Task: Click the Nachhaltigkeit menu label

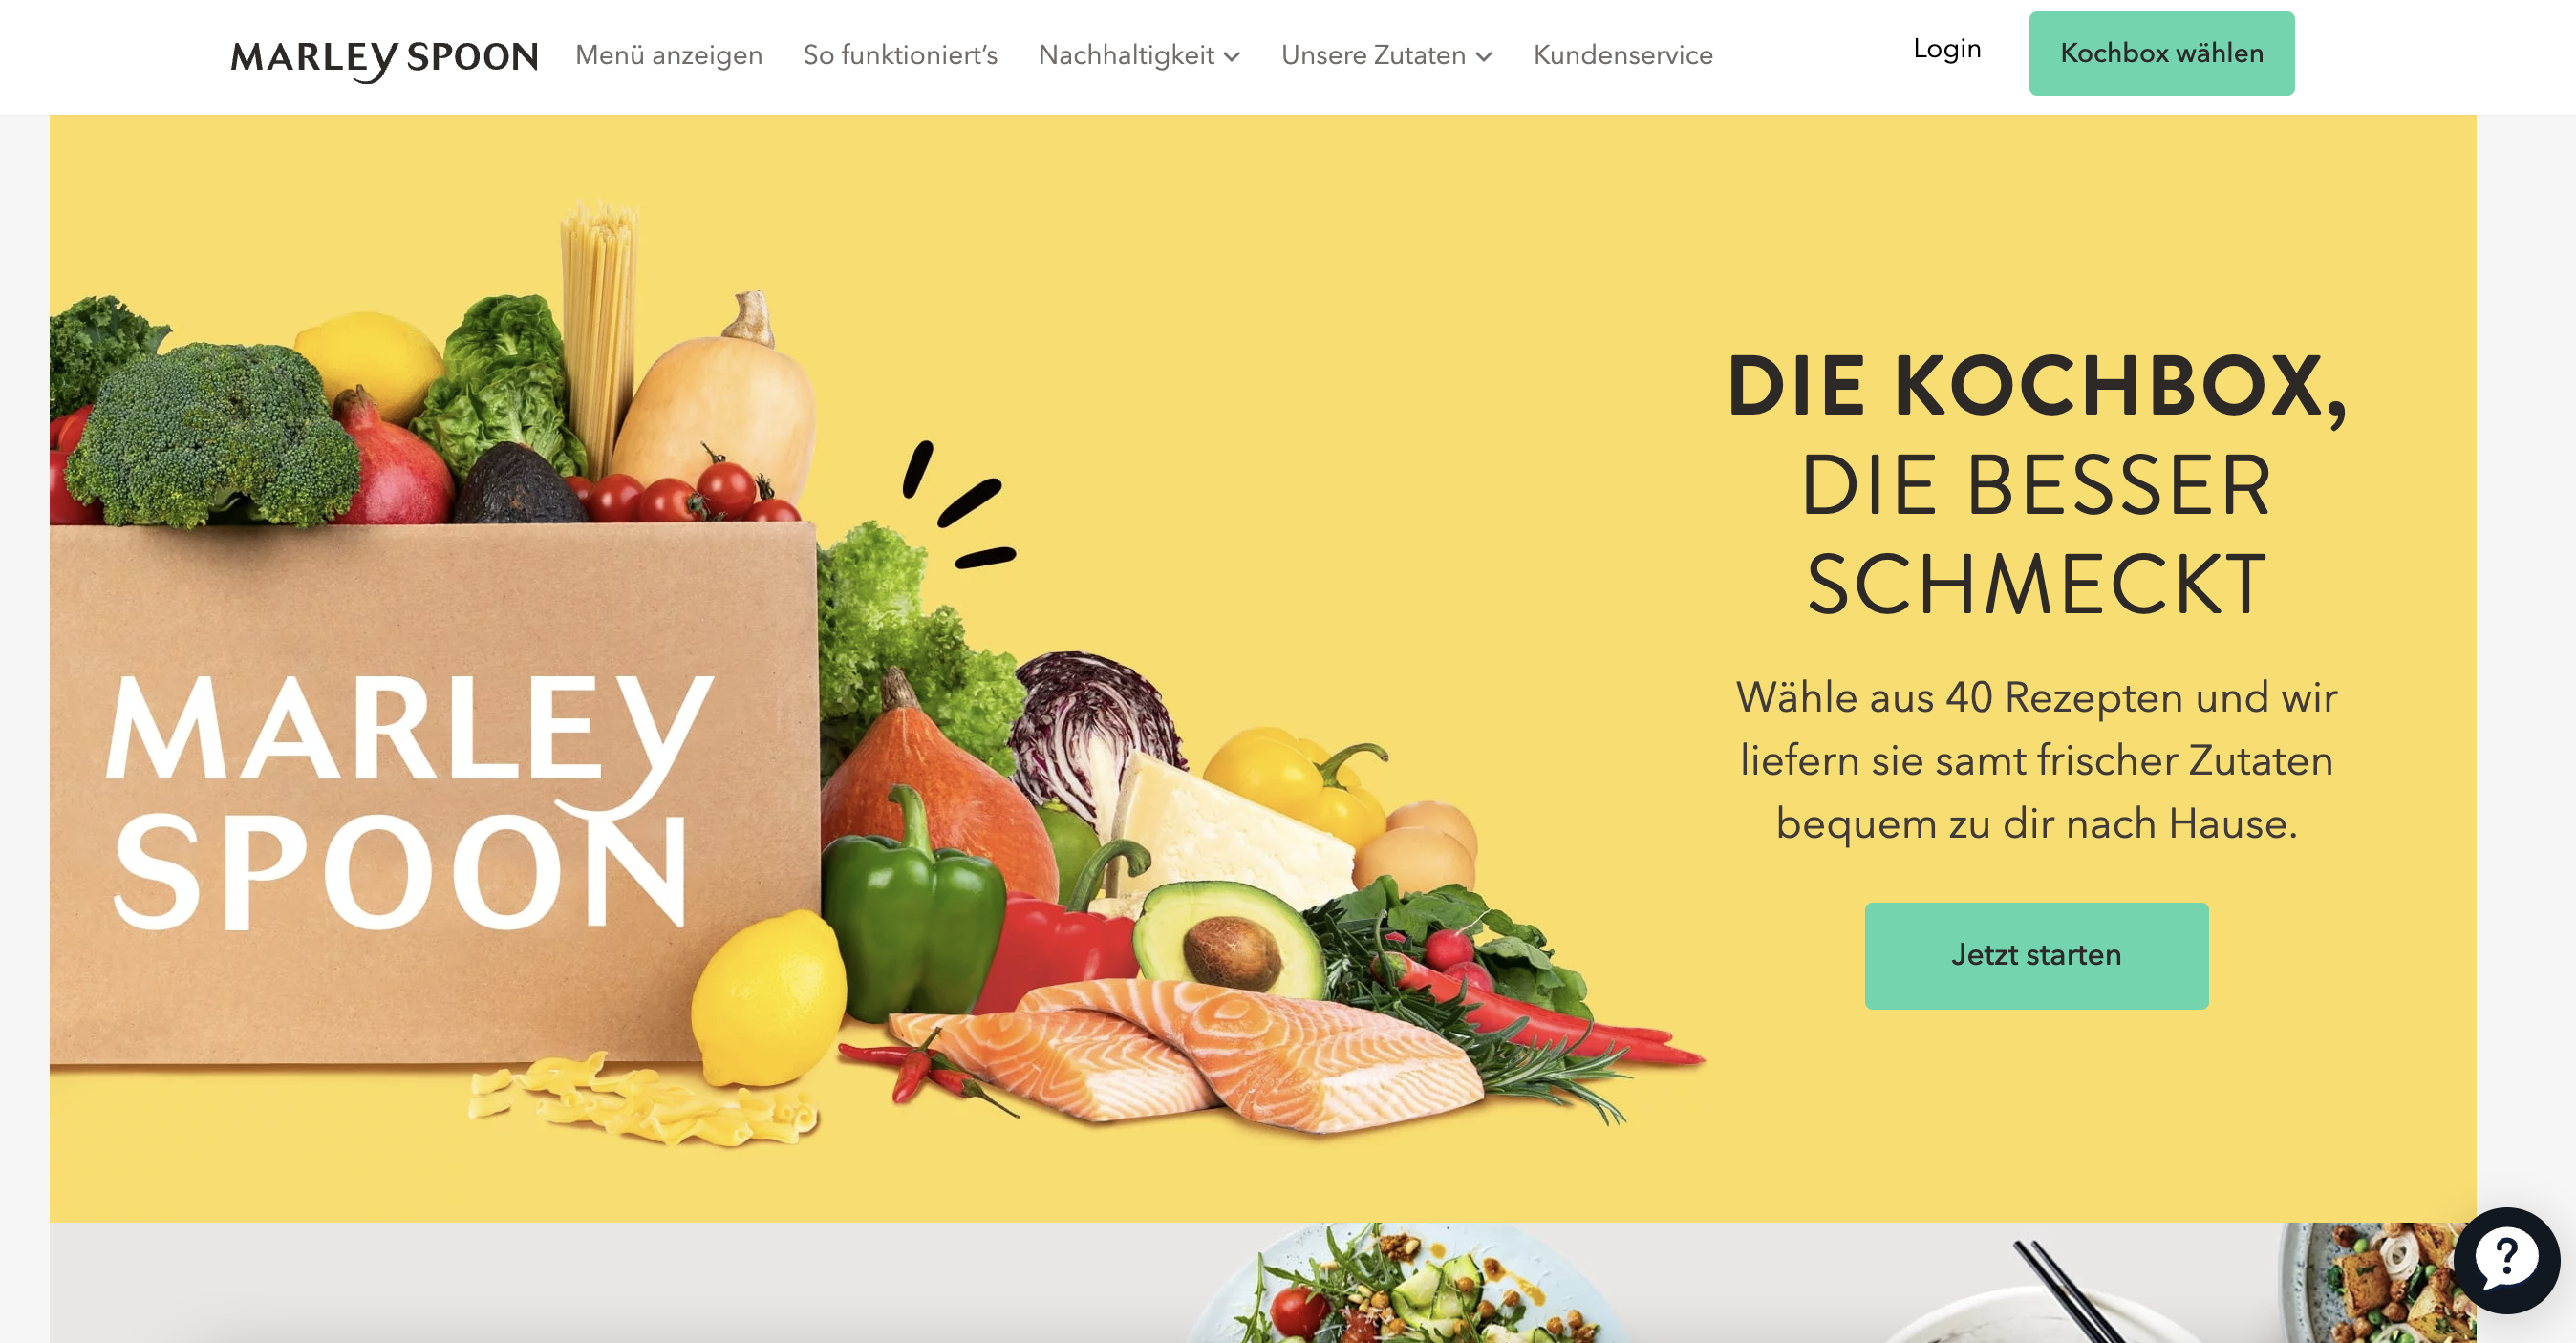Action: tap(1126, 55)
